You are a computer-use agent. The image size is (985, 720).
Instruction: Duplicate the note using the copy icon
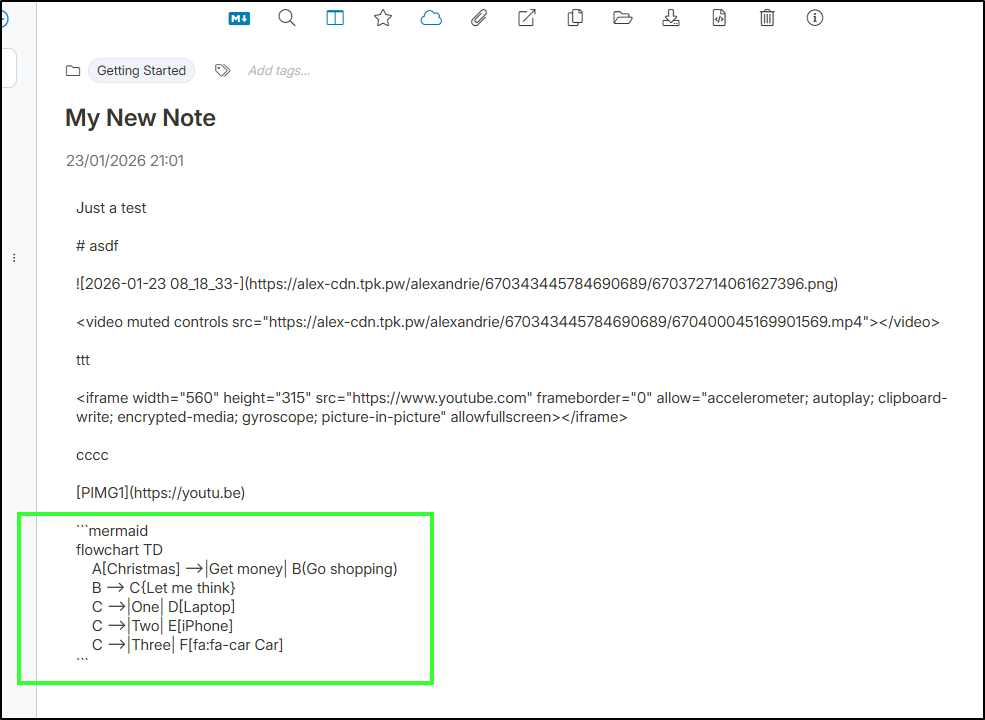click(575, 18)
